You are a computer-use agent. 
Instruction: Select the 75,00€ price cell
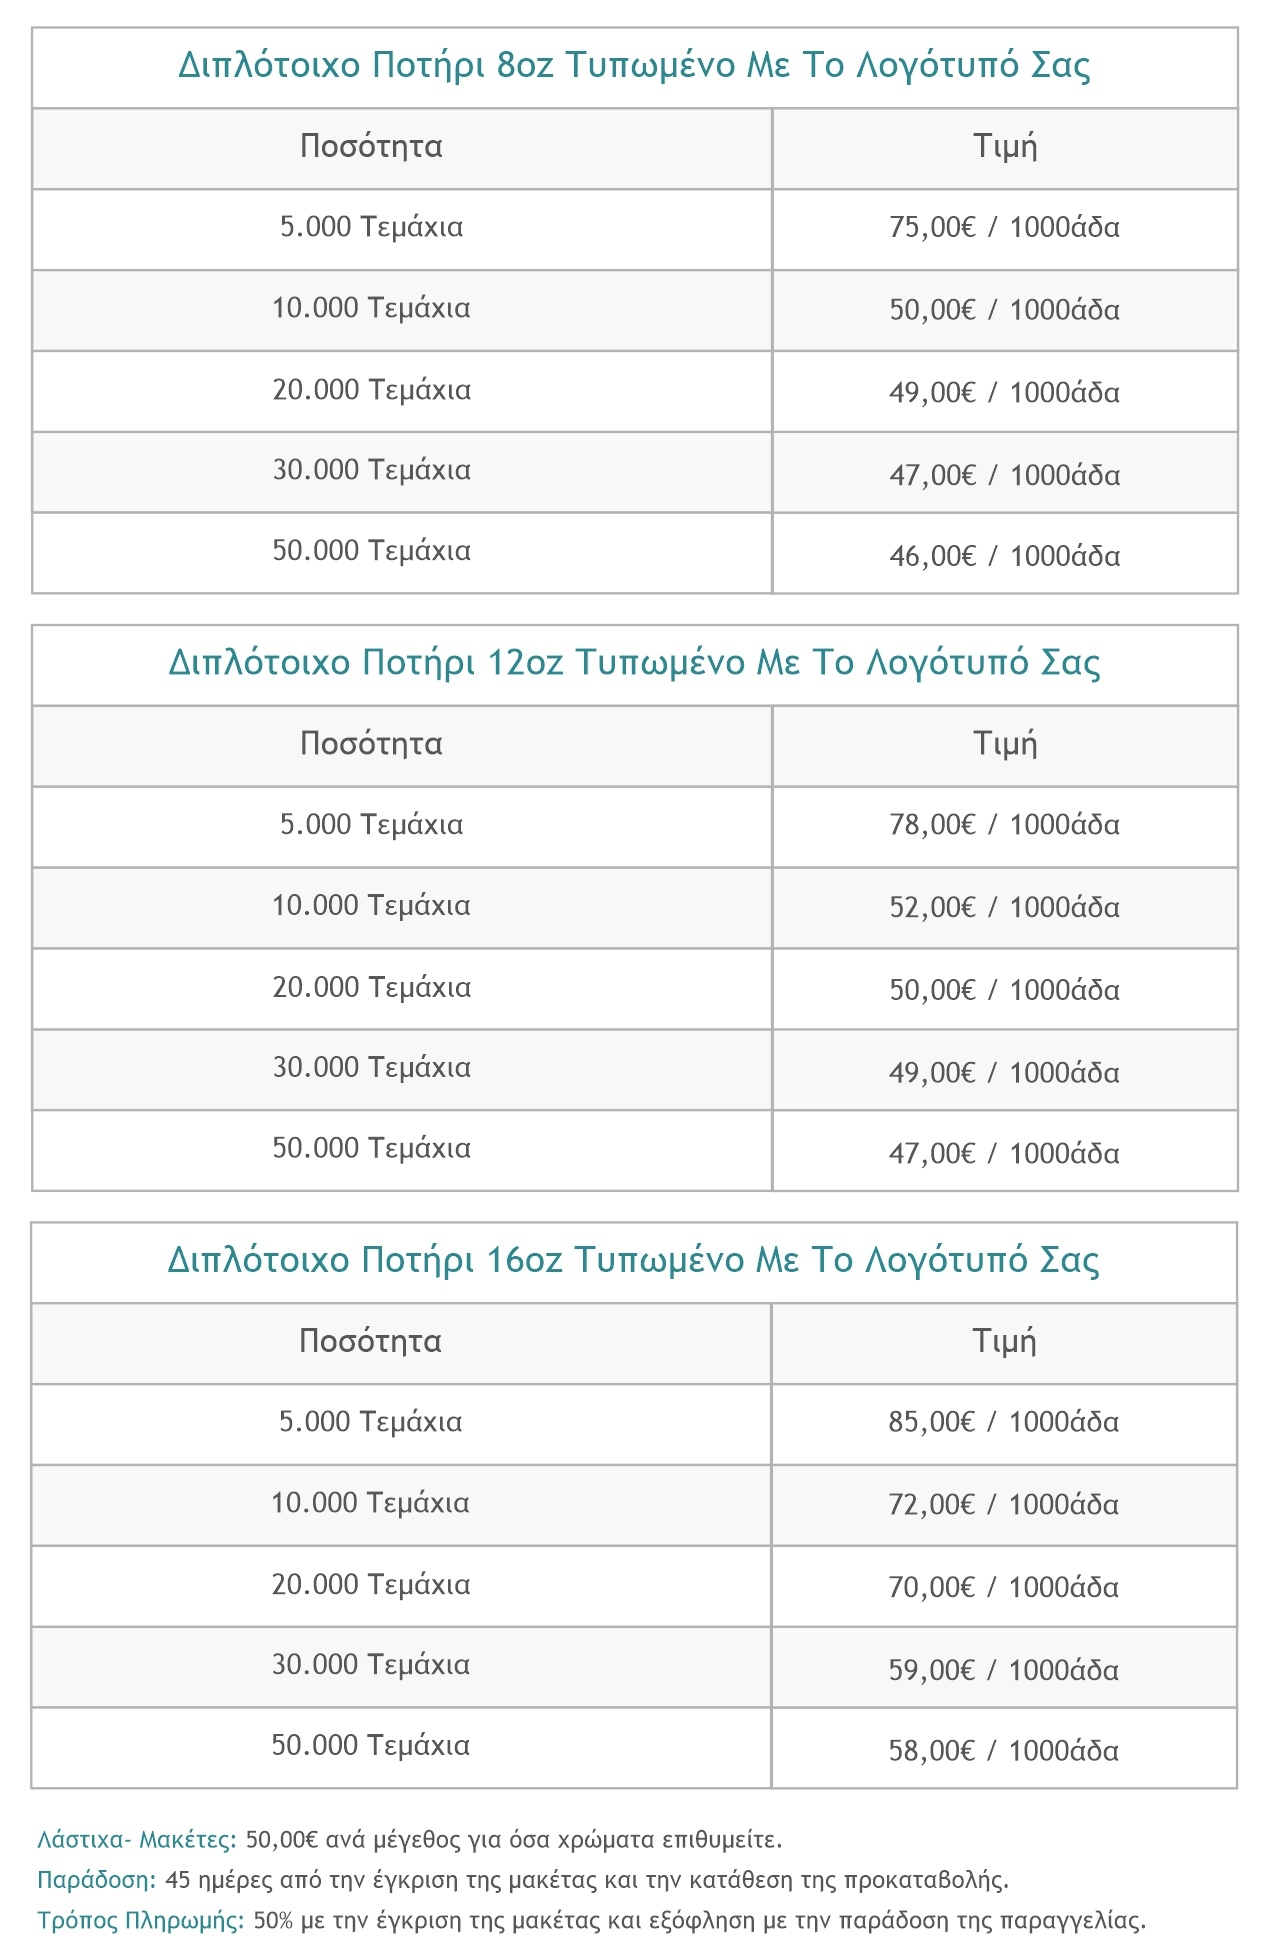[1004, 228]
